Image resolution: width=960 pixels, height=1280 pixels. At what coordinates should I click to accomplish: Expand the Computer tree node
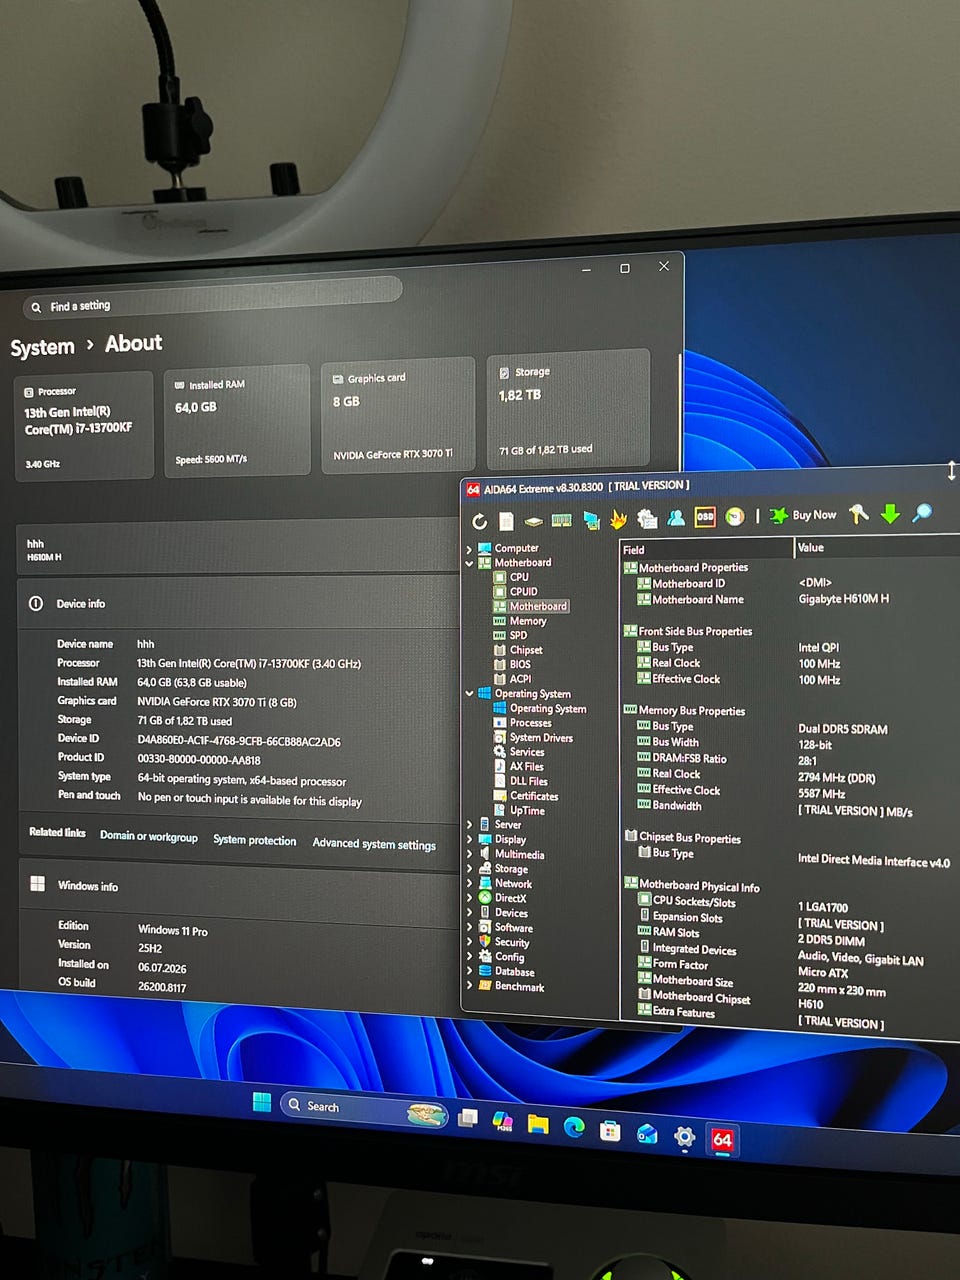(x=469, y=549)
